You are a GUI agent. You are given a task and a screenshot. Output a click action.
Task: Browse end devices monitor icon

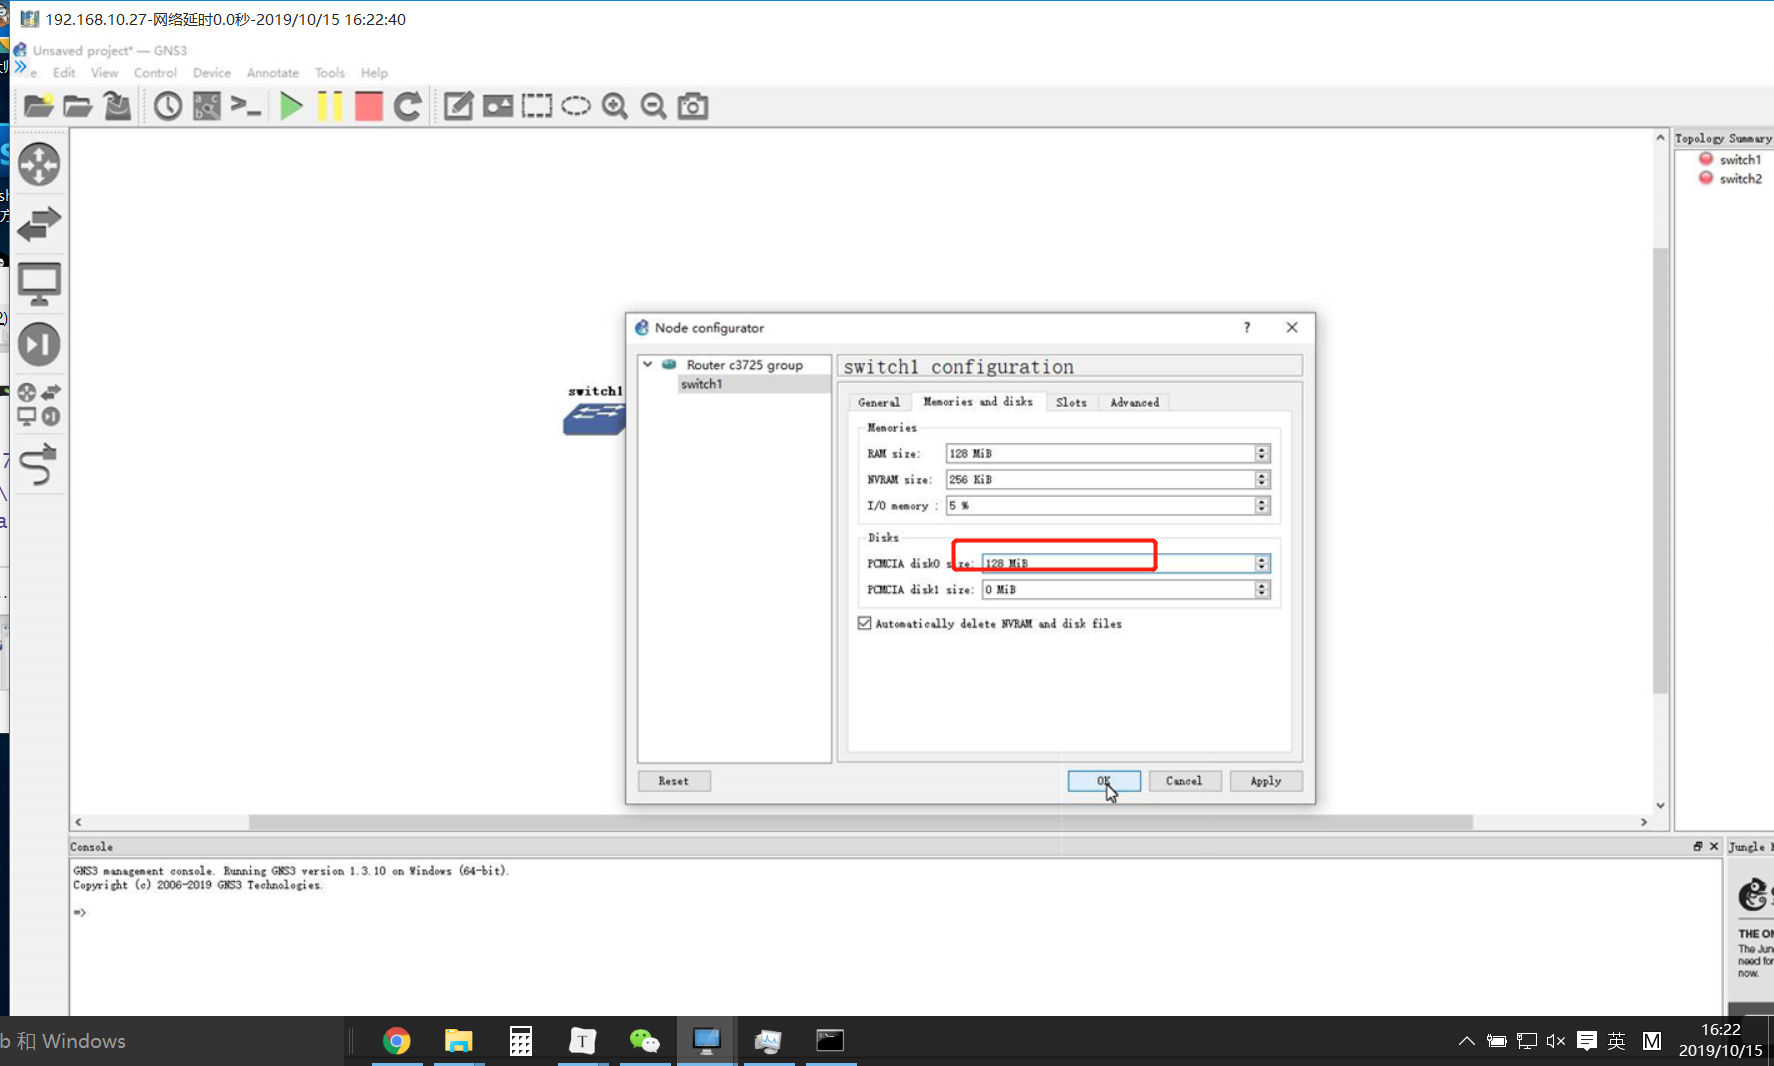coord(39,284)
